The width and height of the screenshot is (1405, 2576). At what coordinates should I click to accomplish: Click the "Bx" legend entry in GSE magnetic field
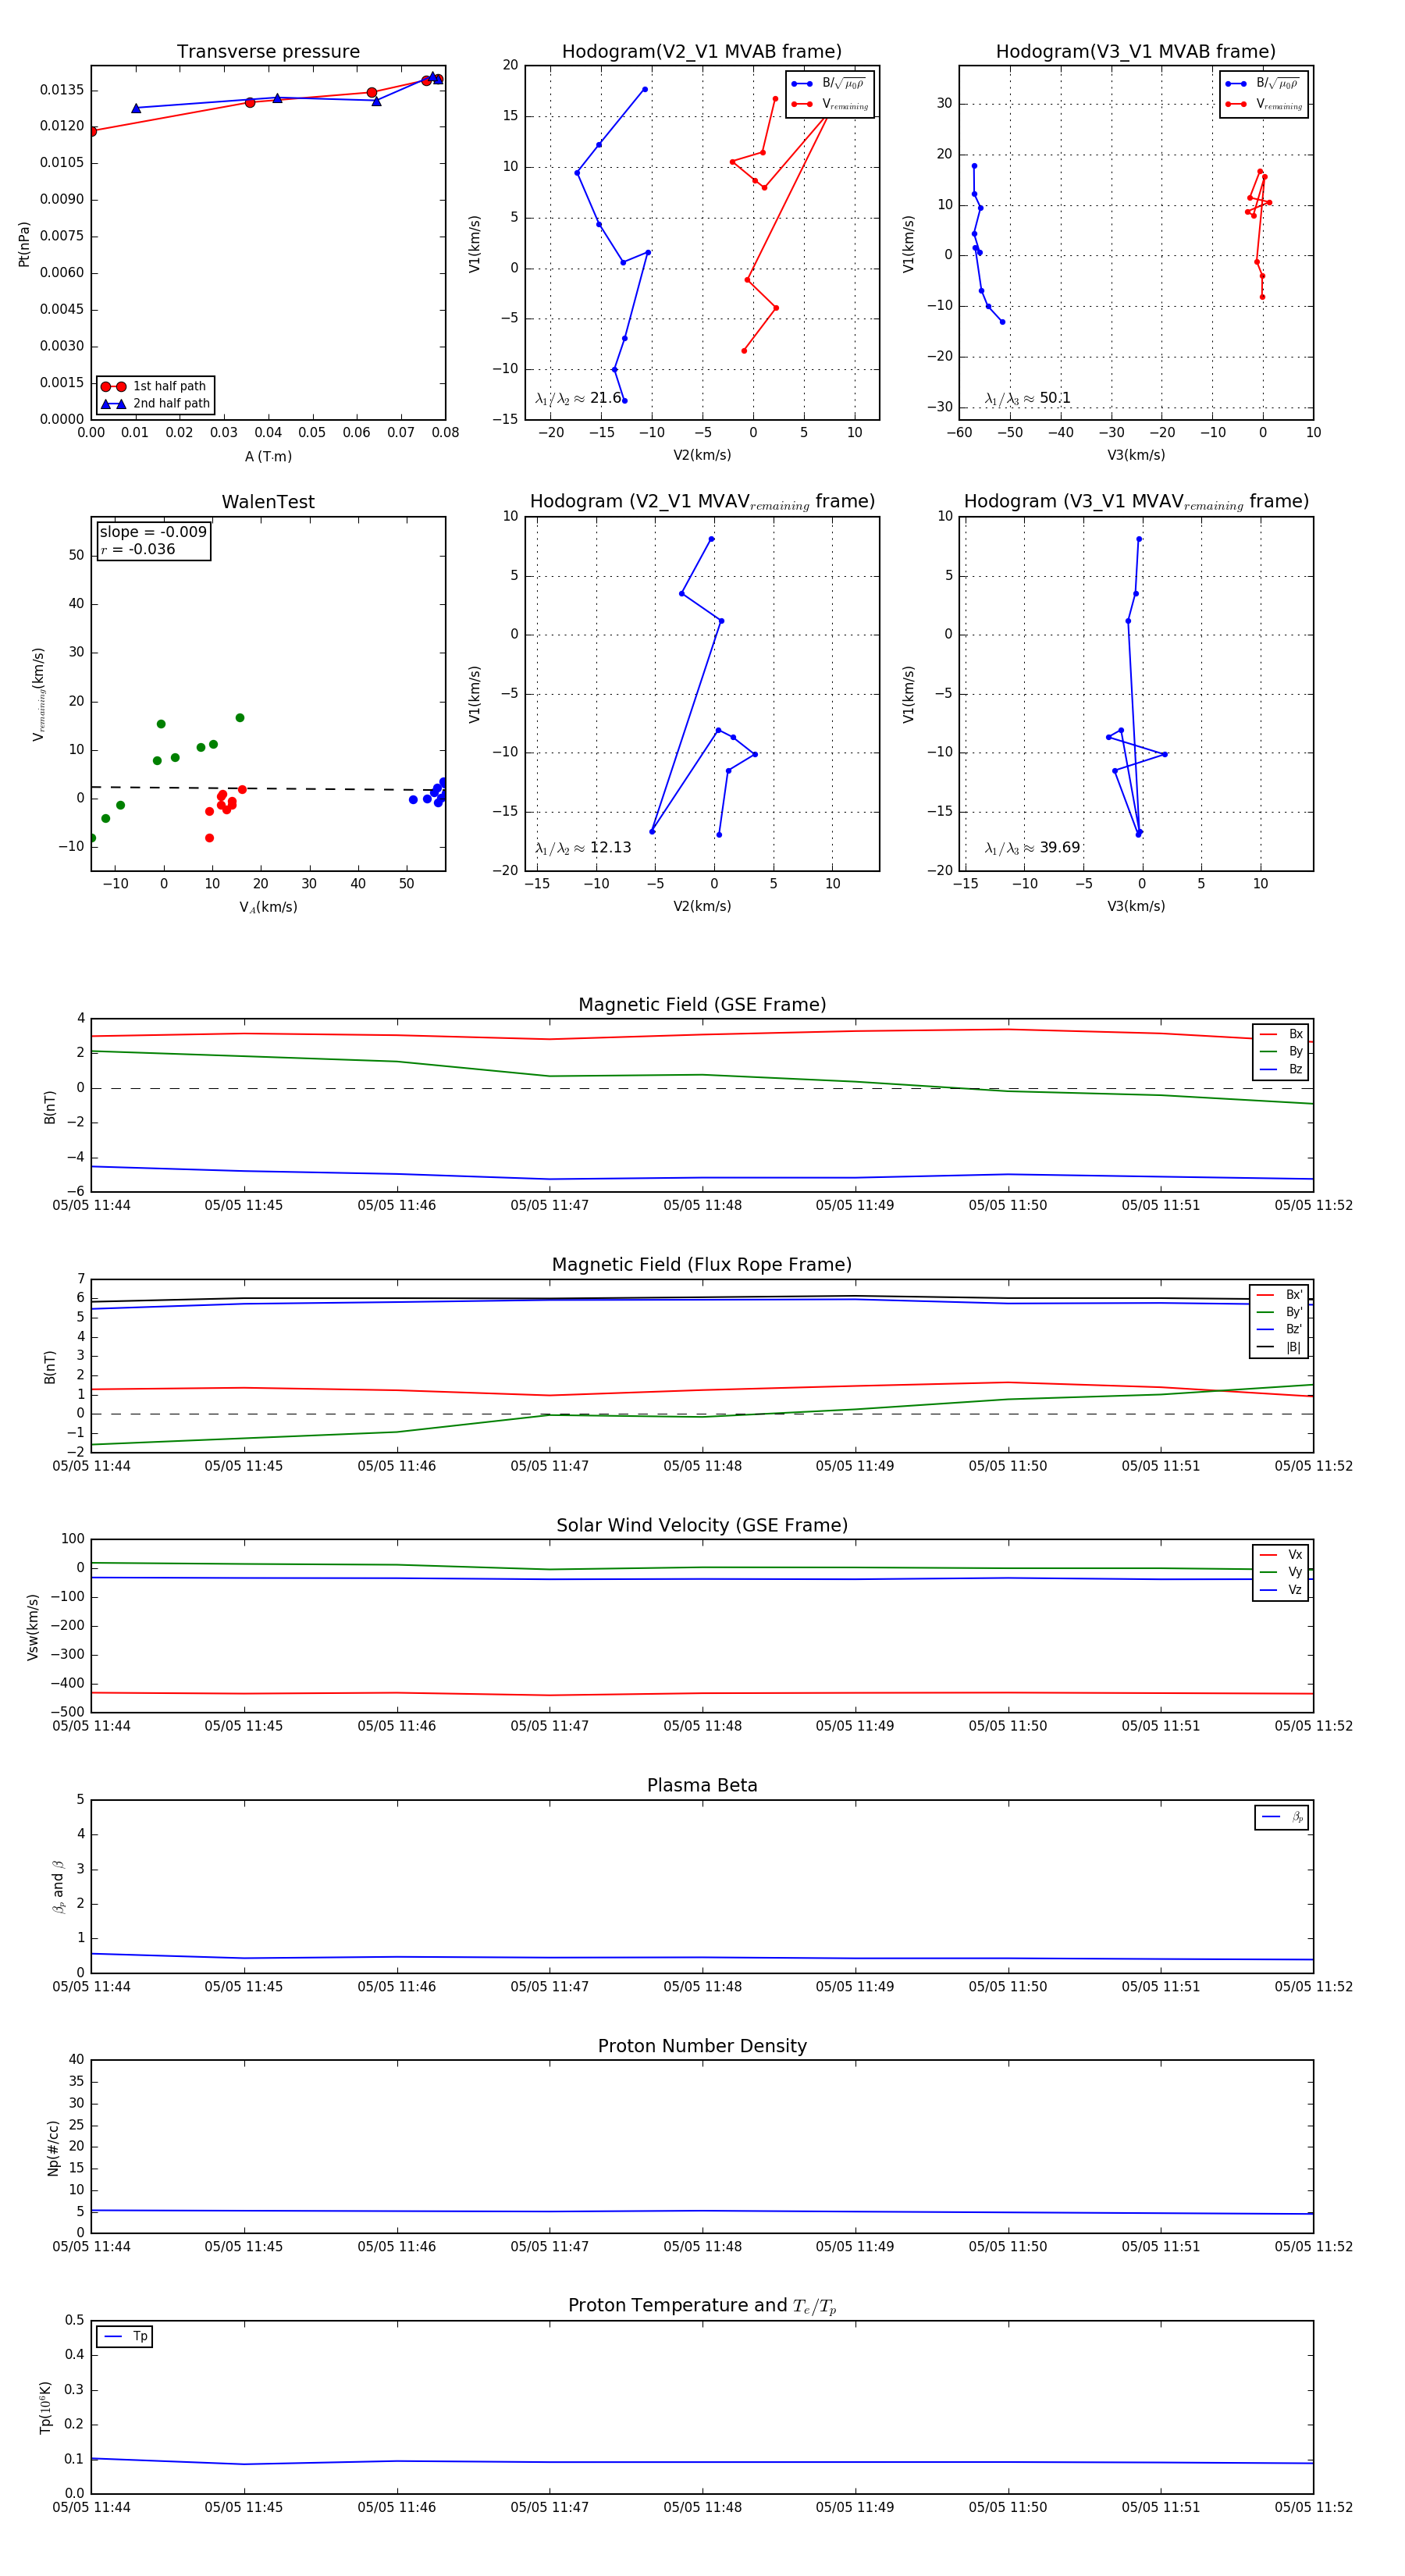(x=1281, y=1034)
